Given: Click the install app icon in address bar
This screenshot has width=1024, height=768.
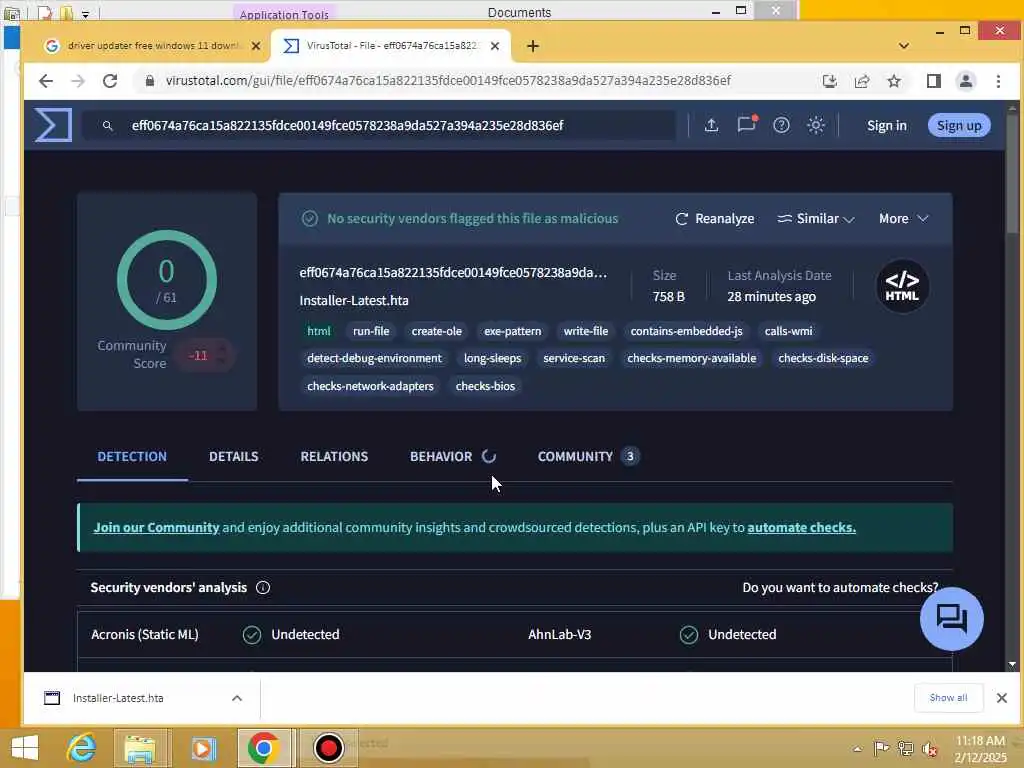Looking at the screenshot, I should [x=829, y=81].
